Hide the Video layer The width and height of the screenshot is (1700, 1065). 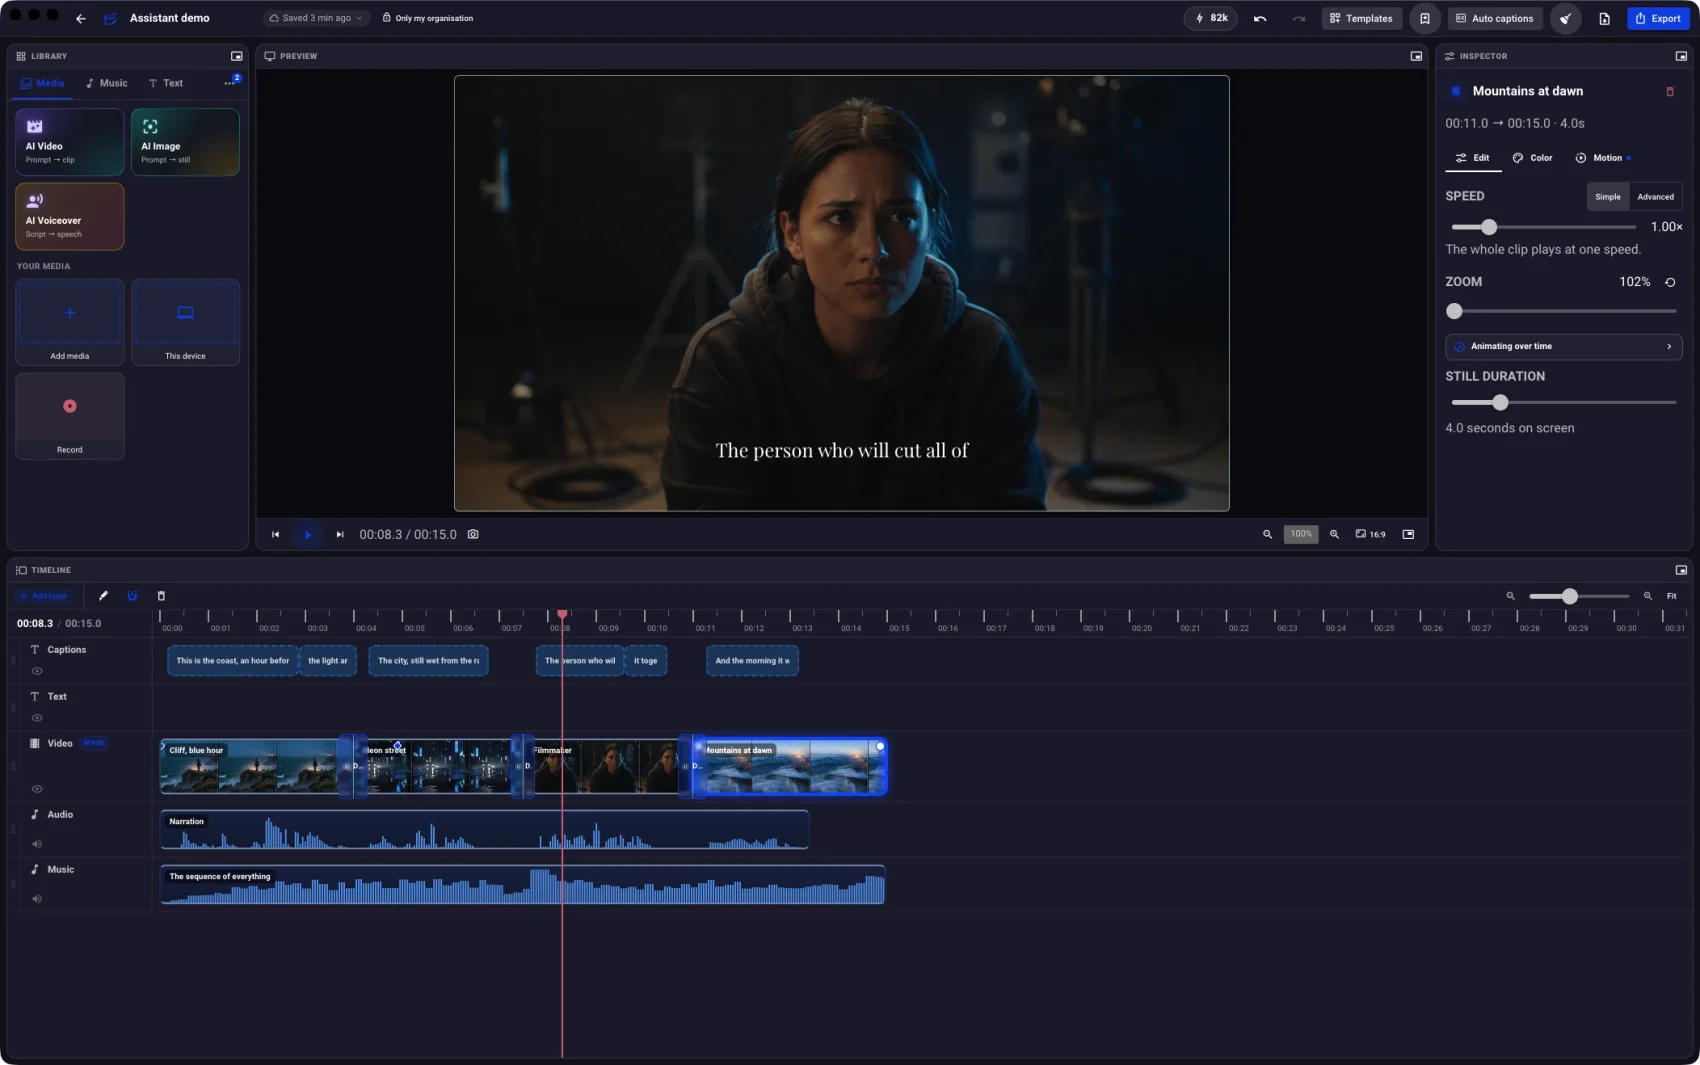(x=37, y=789)
